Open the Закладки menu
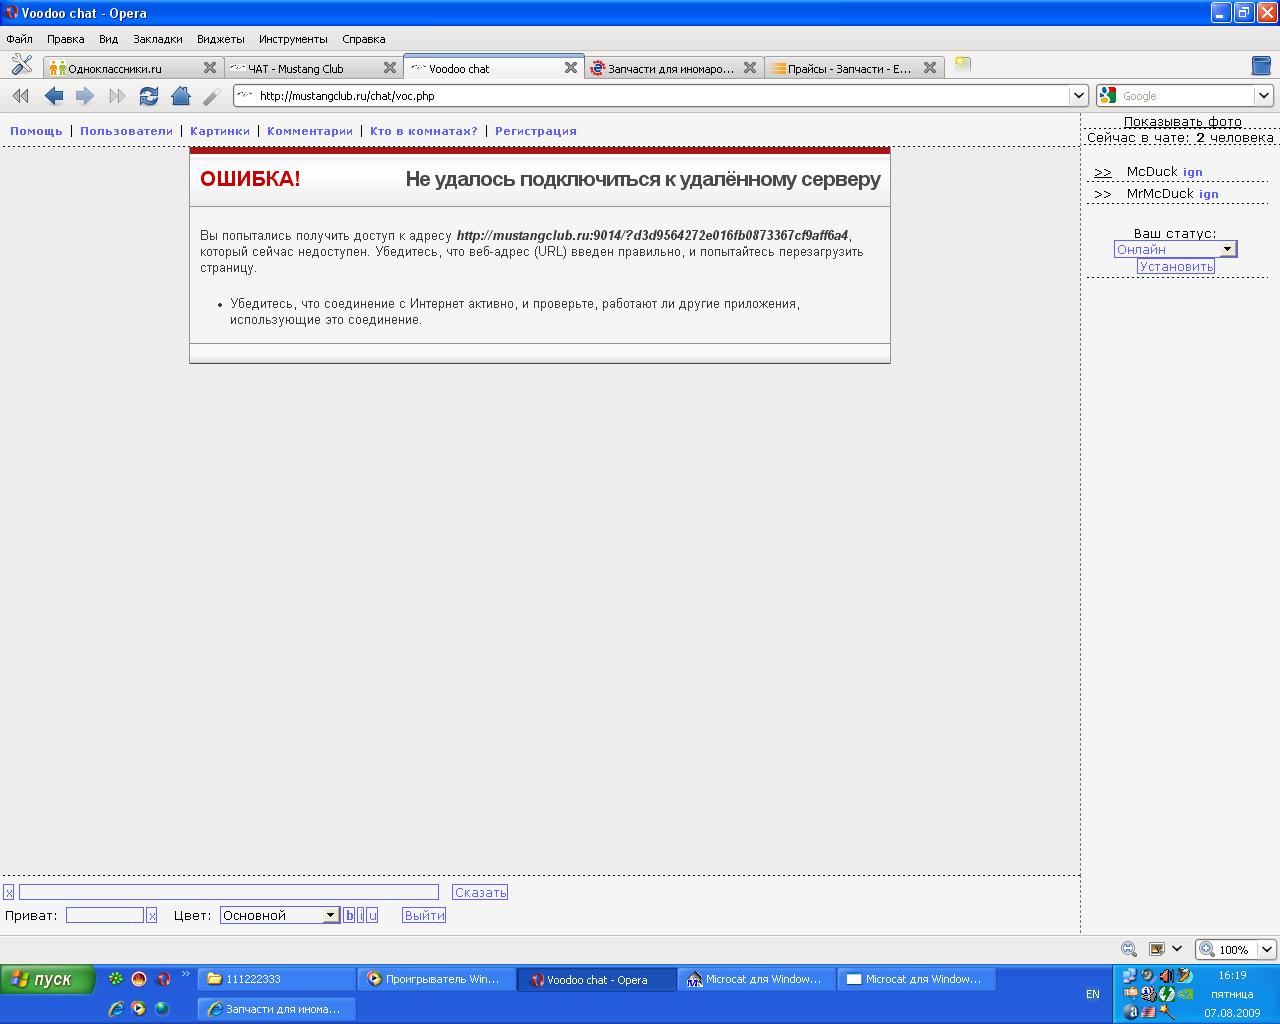This screenshot has height=1024, width=1280. point(157,39)
